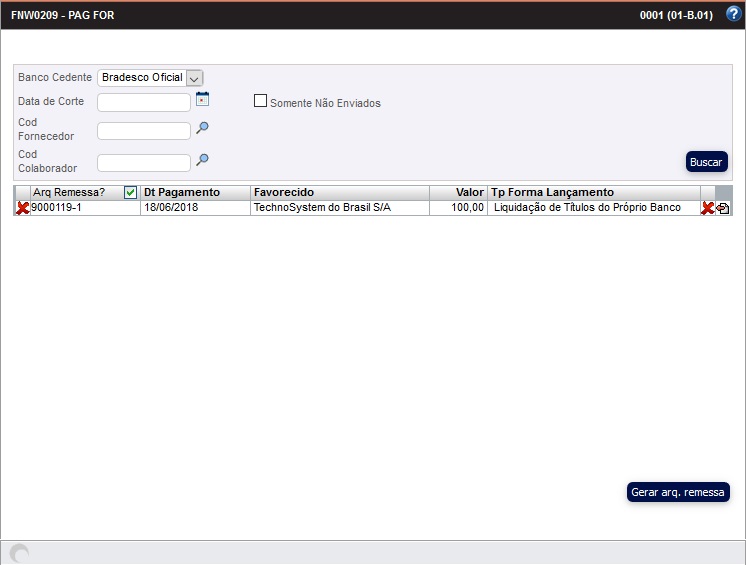Viewport: 746px width, 565px height.
Task: Click the loading spinner in the status bar
Action: pyautogui.click(x=19, y=553)
